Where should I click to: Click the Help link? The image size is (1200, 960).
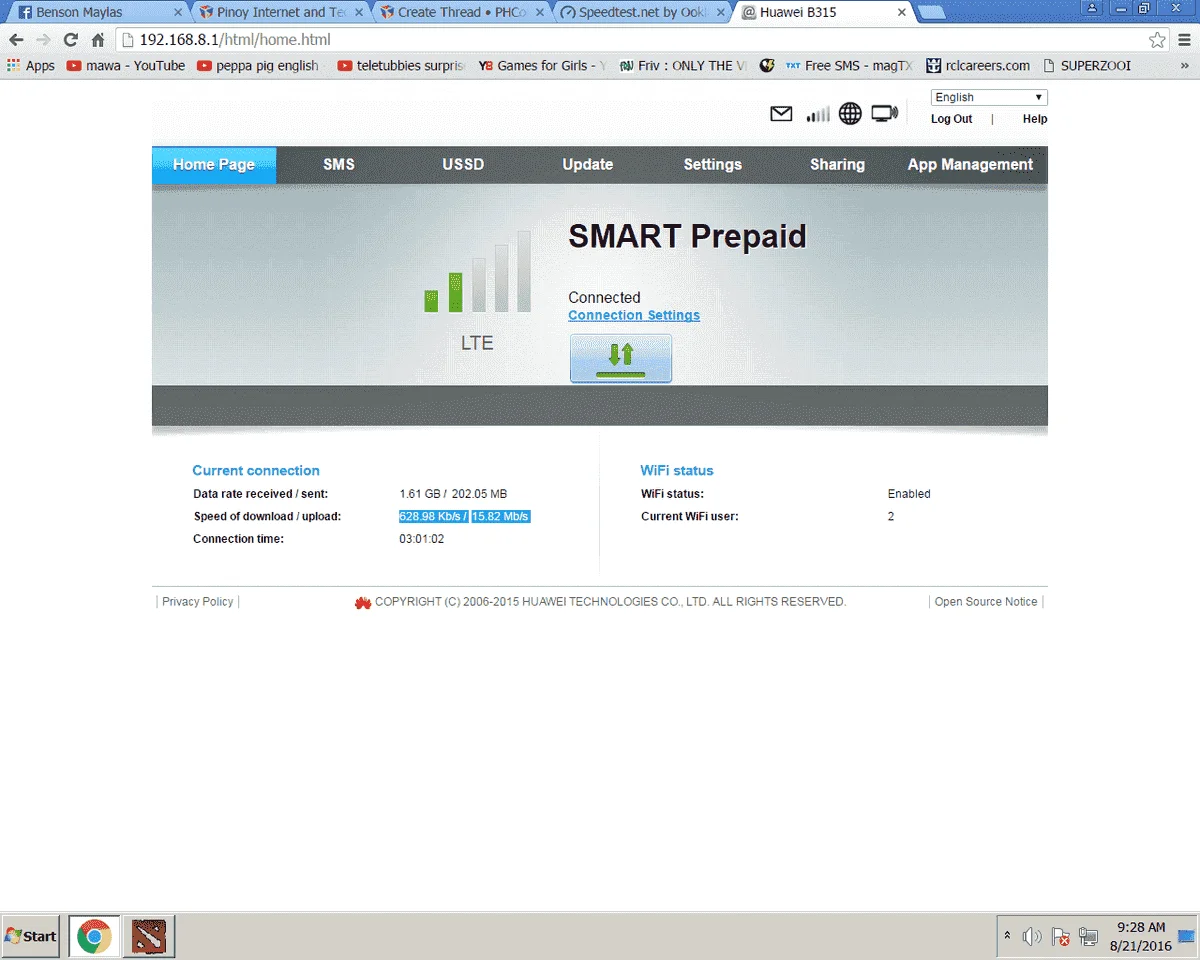(x=1035, y=119)
